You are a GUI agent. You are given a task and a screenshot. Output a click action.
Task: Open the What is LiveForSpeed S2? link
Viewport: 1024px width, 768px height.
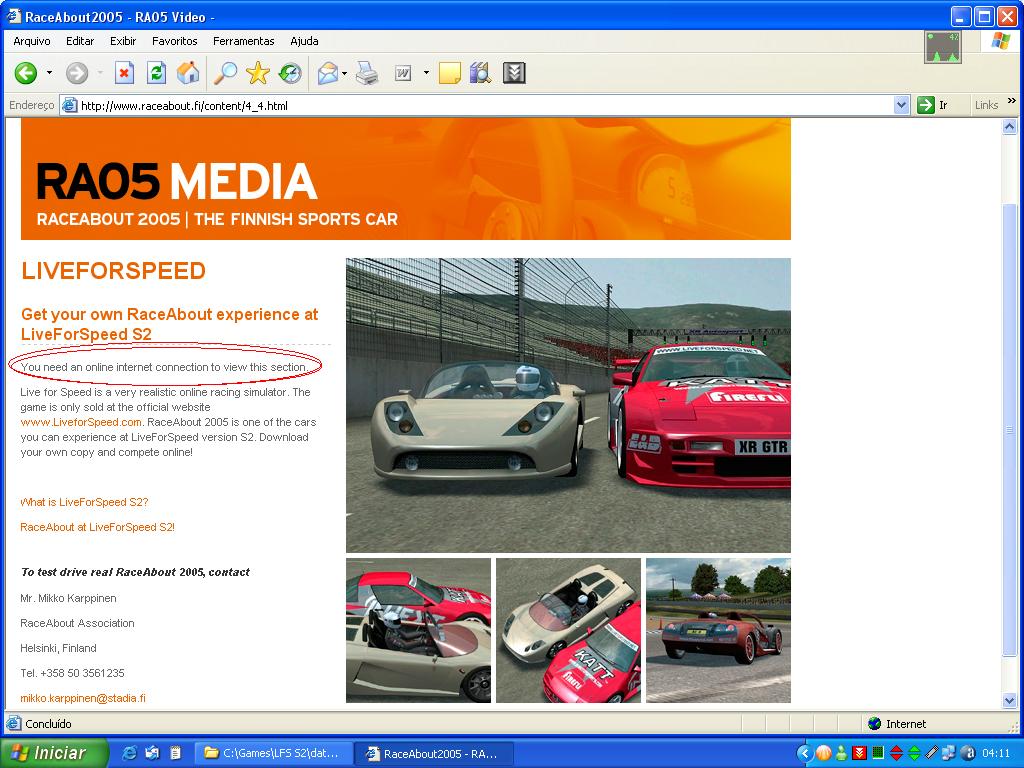(84, 502)
